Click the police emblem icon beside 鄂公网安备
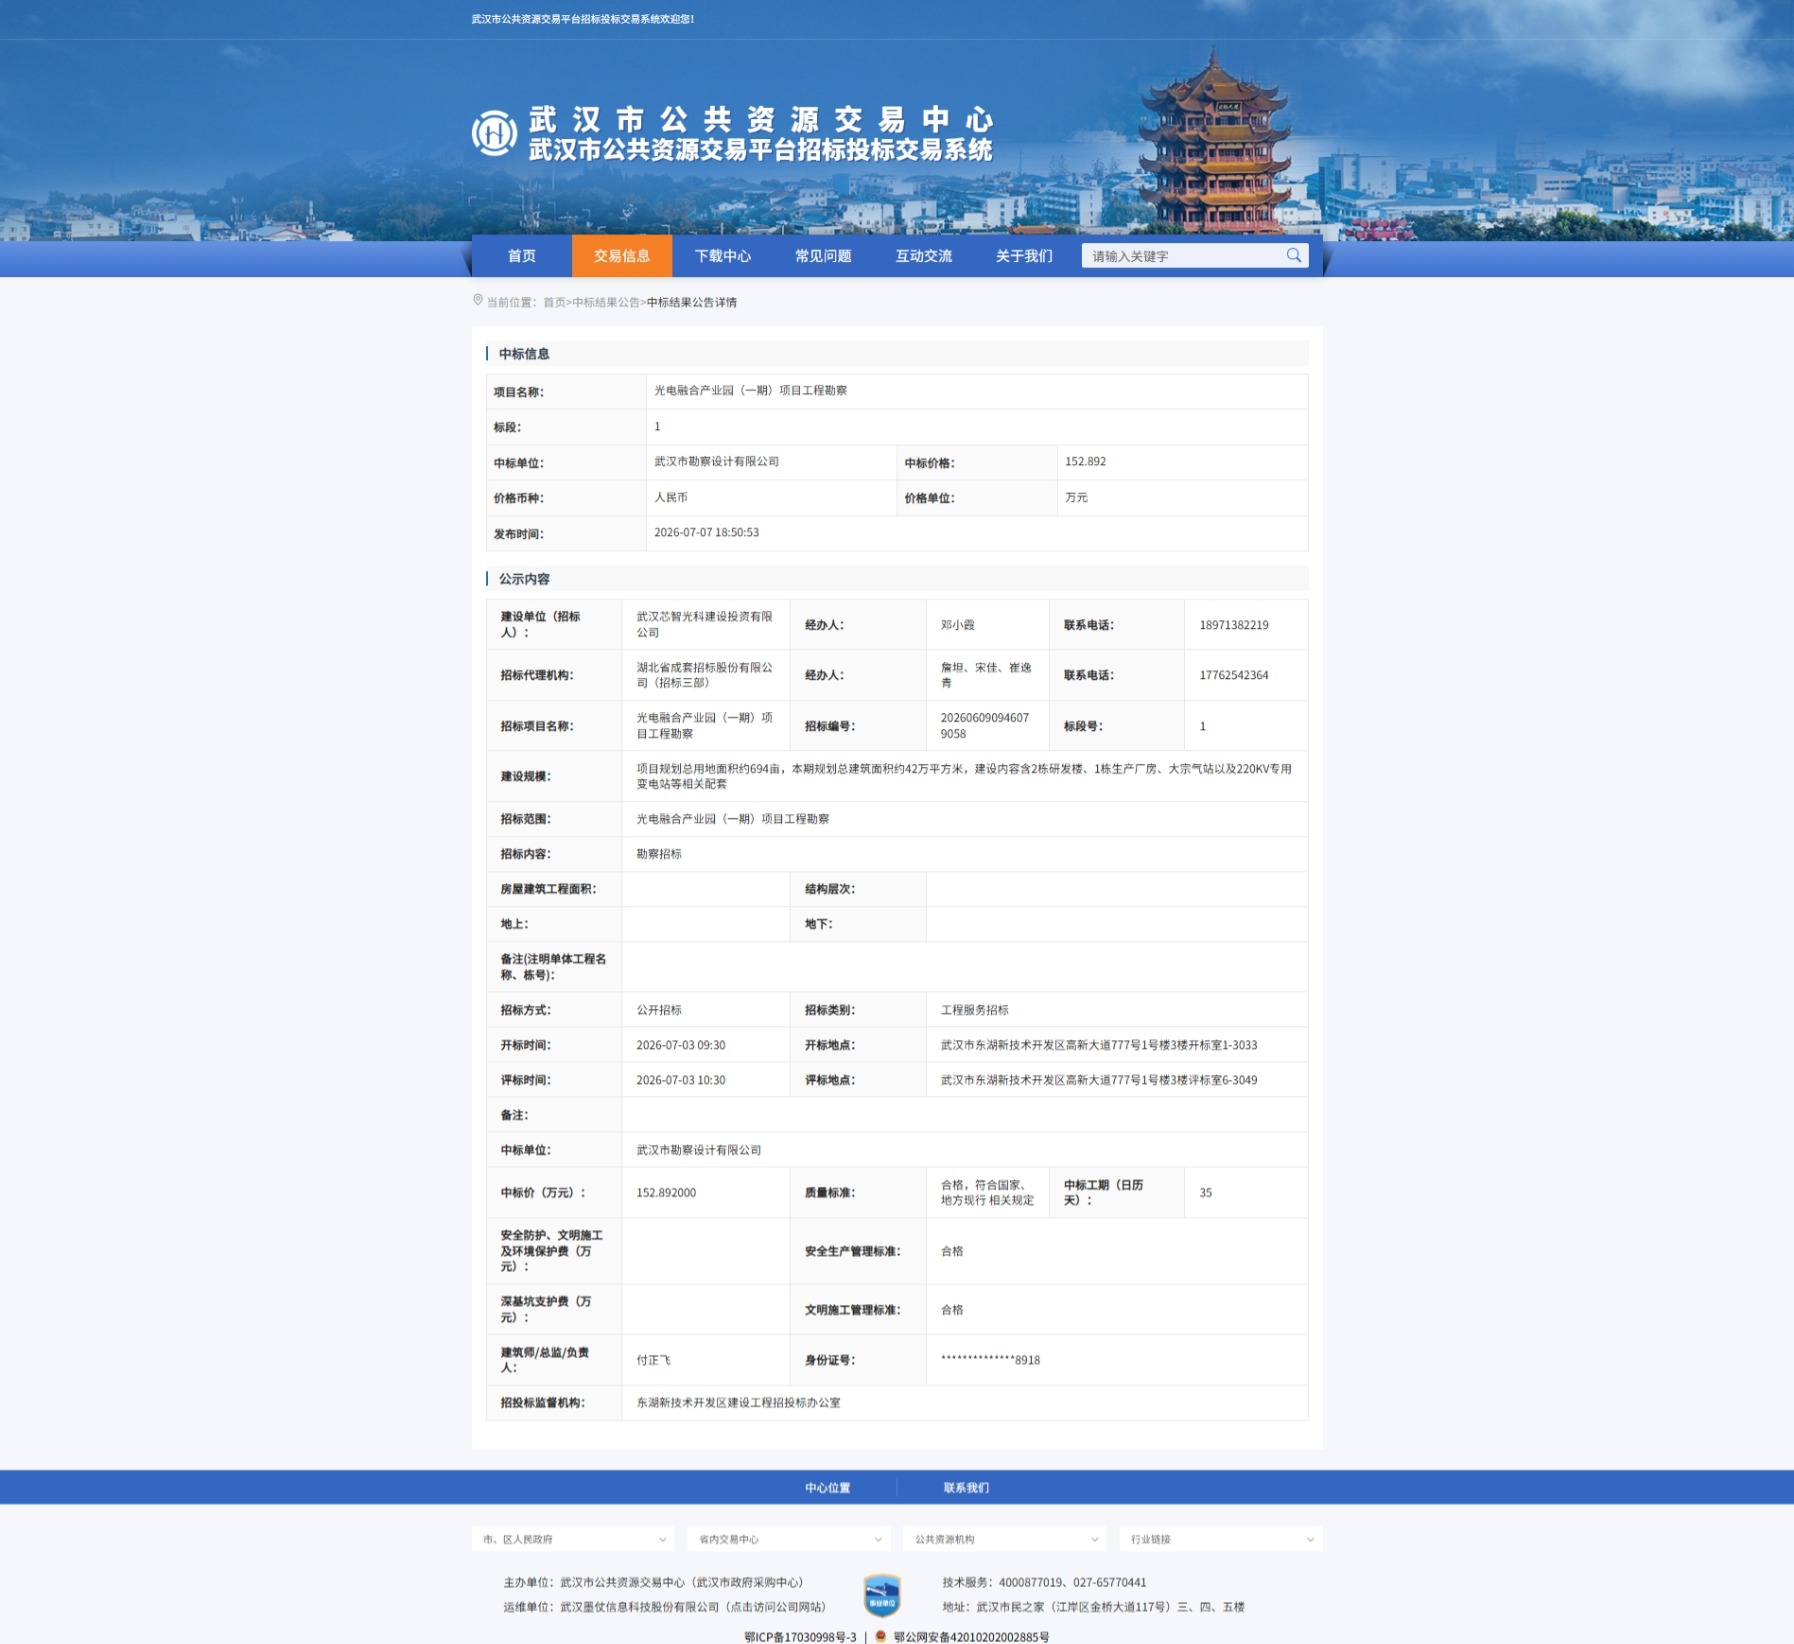Screen dimensions: 1794x1644 tap(881, 1636)
